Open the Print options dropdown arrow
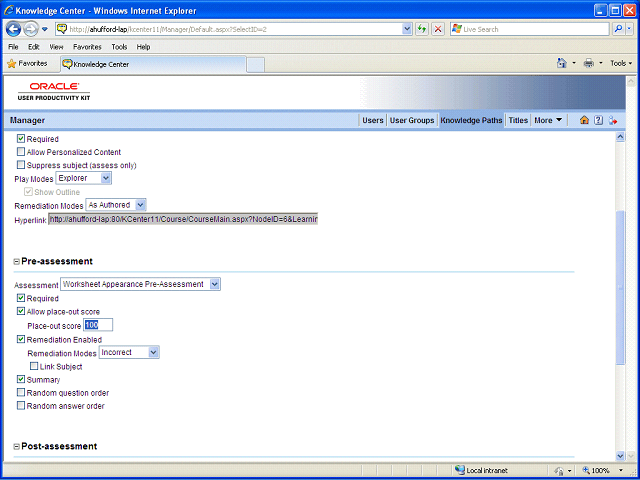Viewport: 640px width, 480px height. [600, 63]
